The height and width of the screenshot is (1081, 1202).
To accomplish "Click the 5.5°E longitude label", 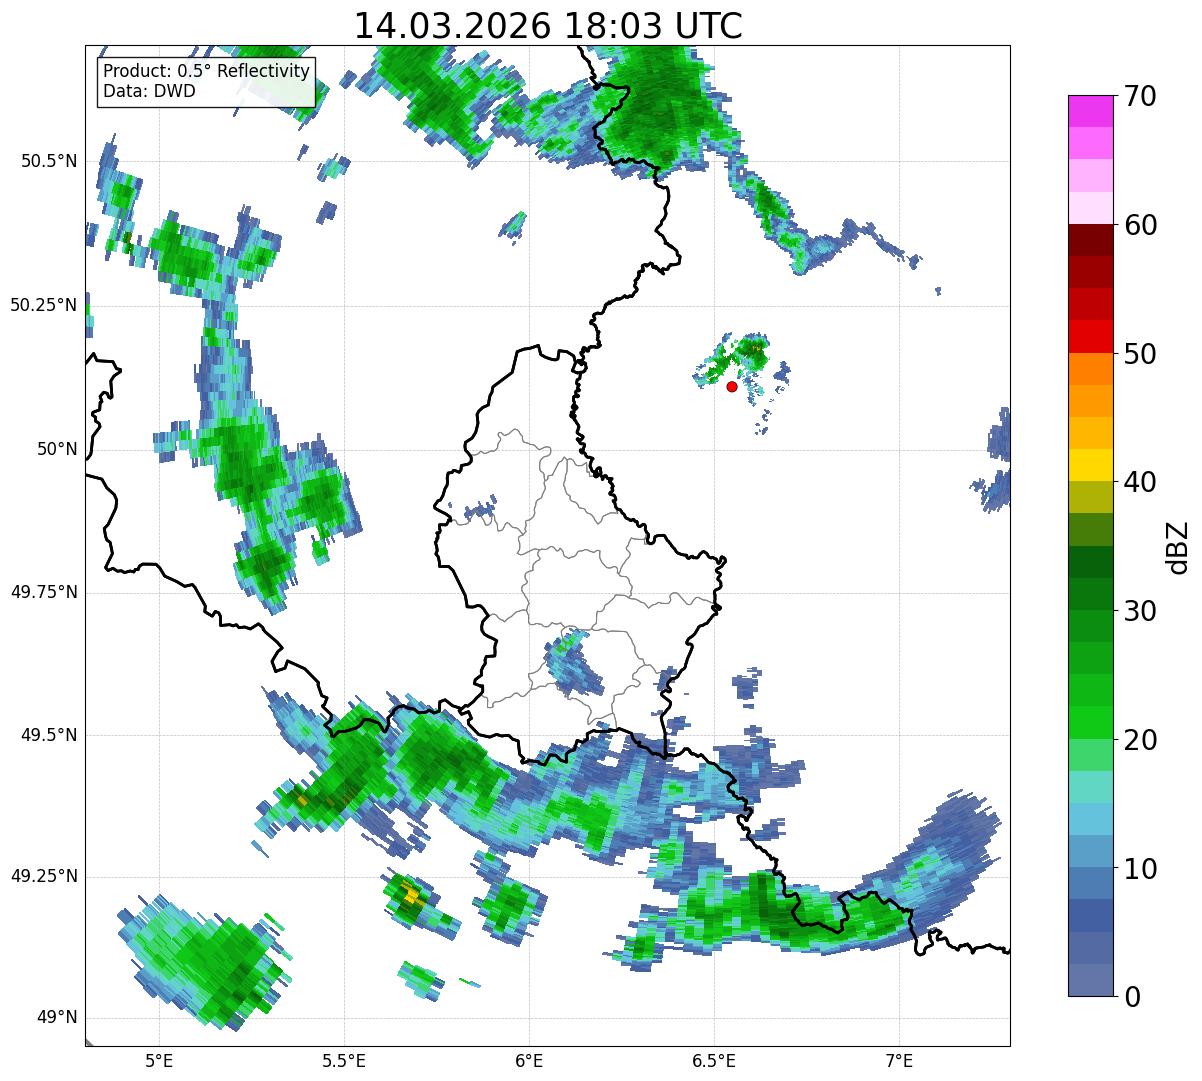I will tap(344, 1061).
